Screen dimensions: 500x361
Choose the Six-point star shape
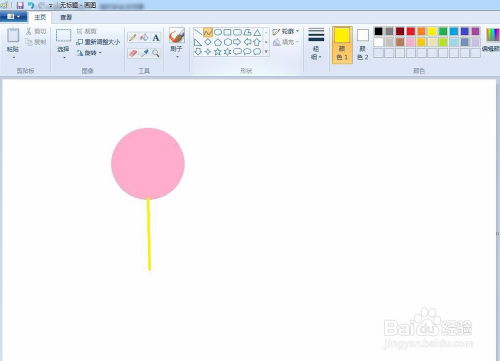click(x=227, y=52)
